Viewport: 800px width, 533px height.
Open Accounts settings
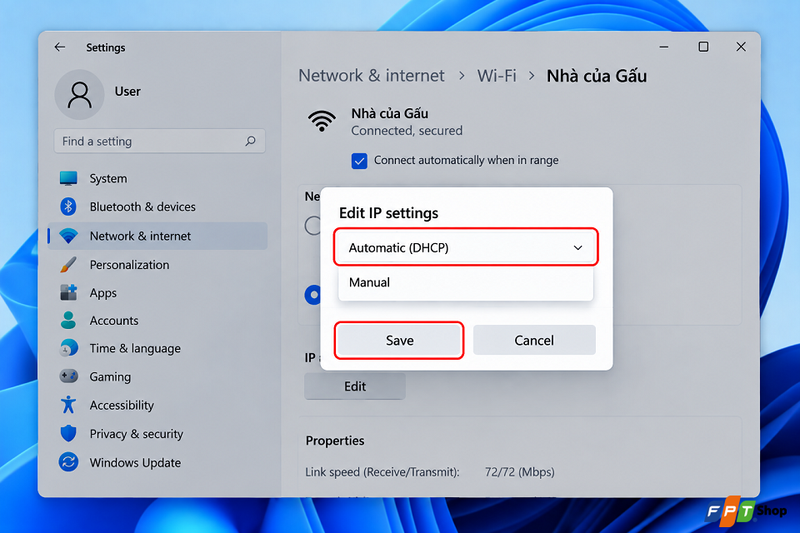click(x=157, y=320)
